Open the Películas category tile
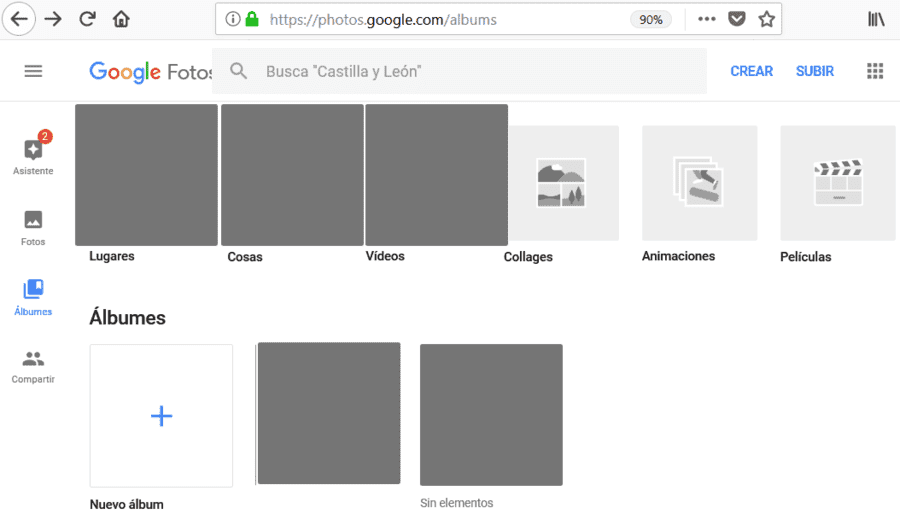900x514 pixels. [x=838, y=183]
